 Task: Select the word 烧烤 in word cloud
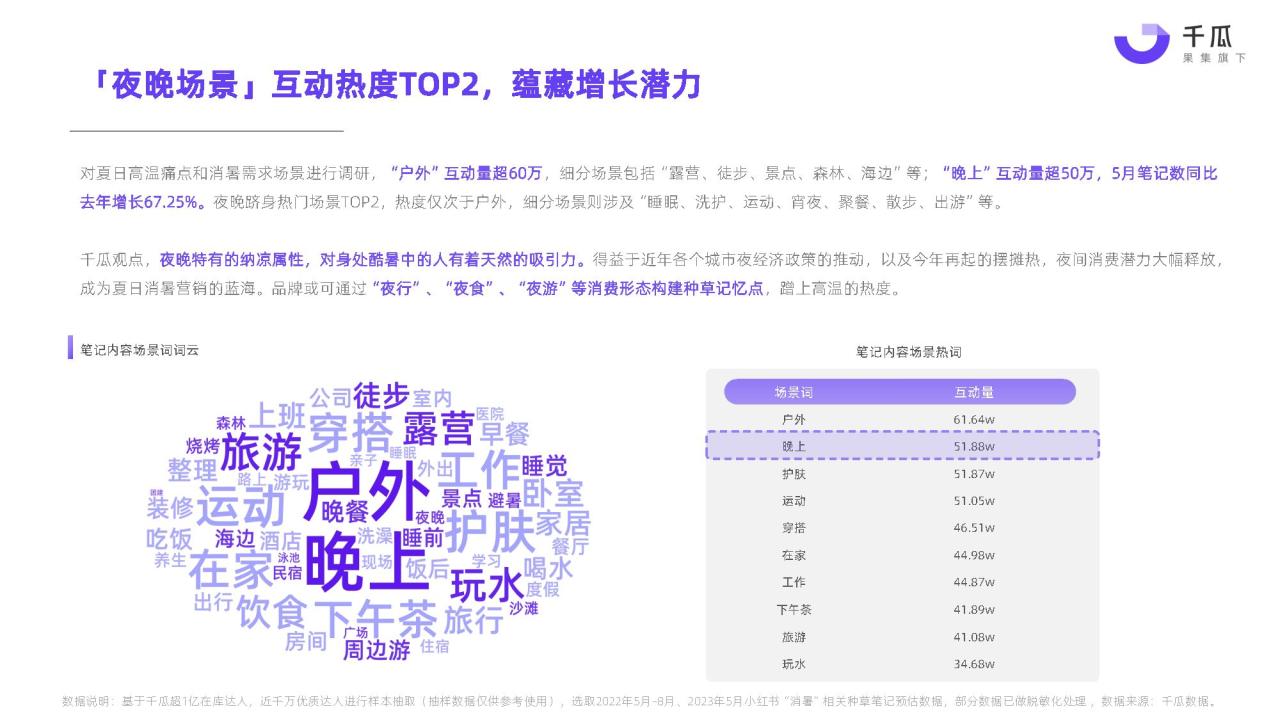[x=202, y=446]
